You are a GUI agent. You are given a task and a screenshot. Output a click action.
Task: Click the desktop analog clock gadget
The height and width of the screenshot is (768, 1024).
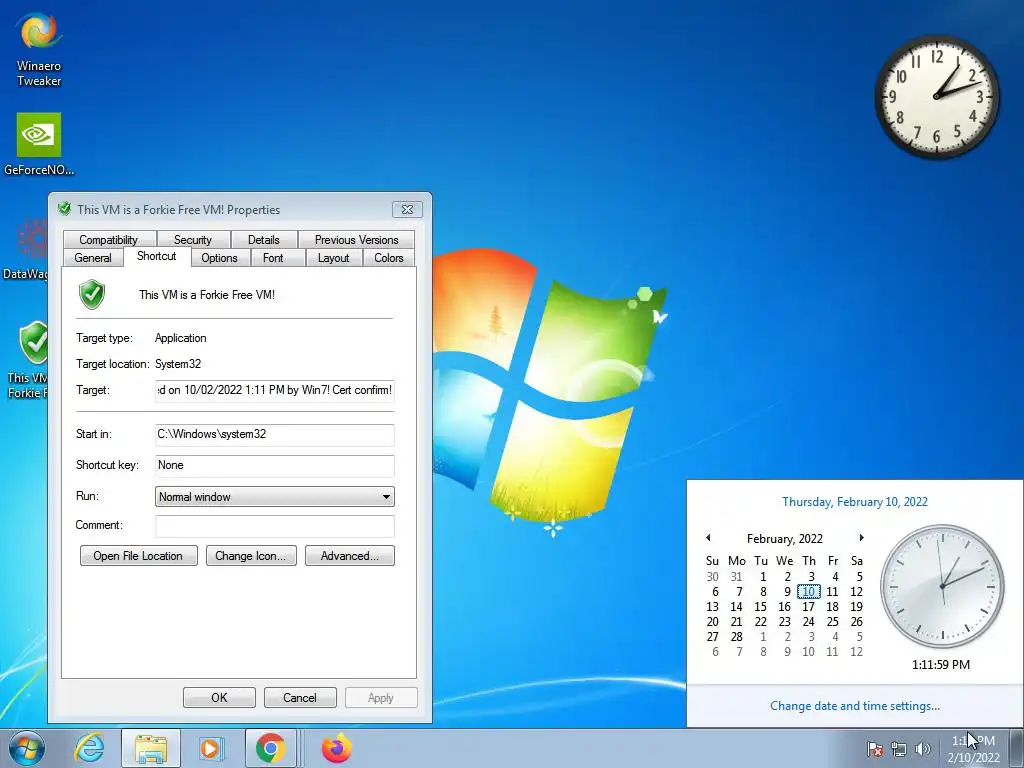936,97
